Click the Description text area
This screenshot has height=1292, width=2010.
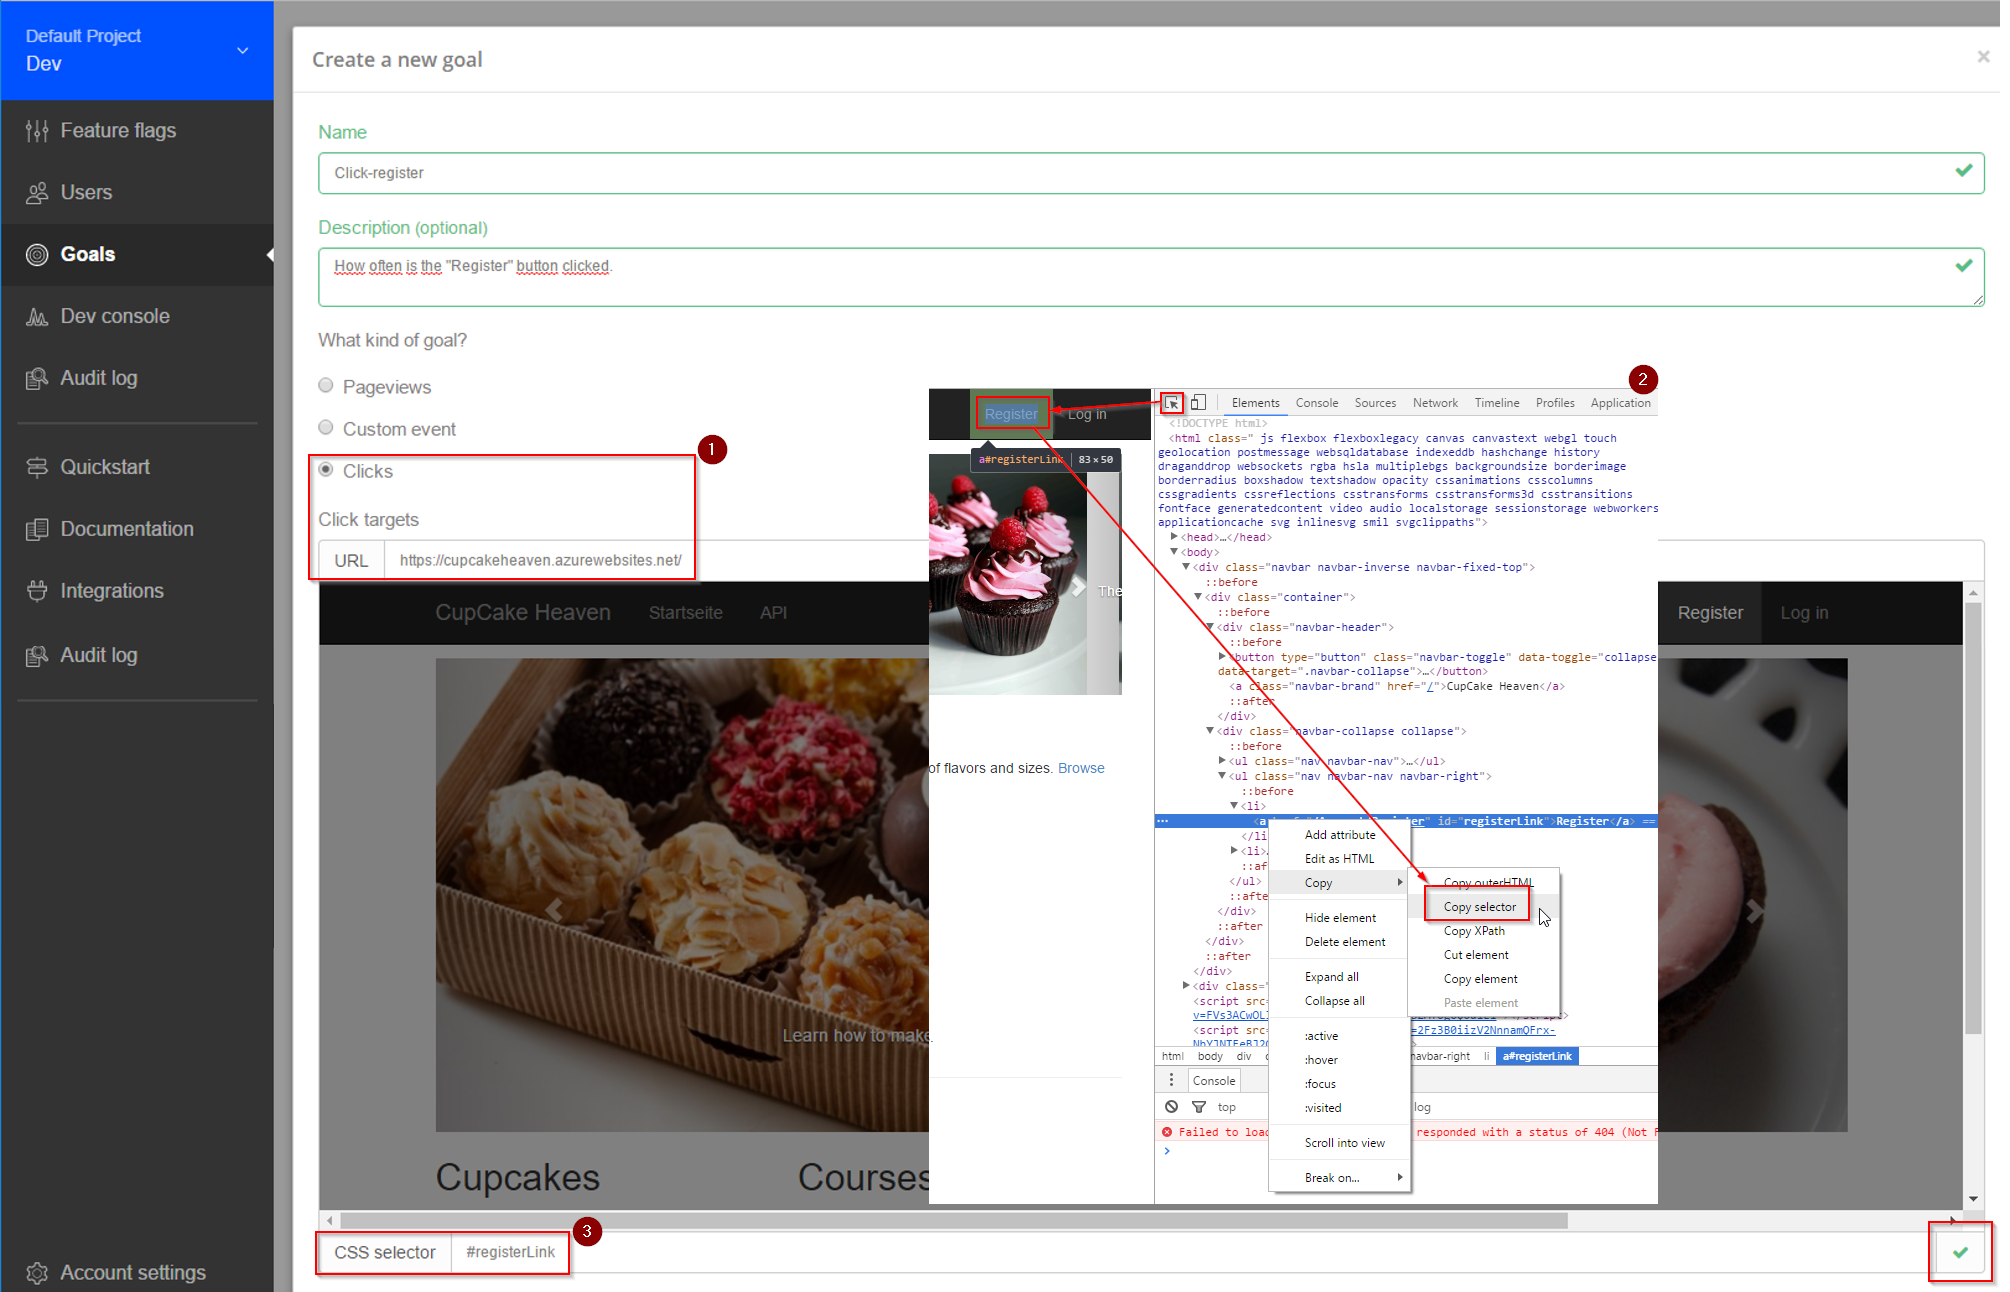1151,277
